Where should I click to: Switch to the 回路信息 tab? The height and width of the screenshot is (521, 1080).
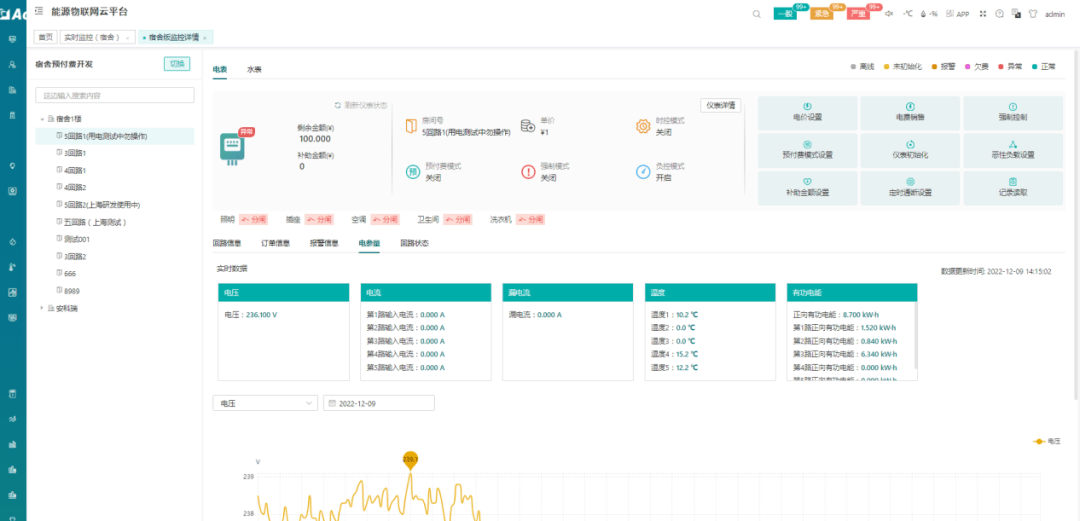click(x=227, y=243)
